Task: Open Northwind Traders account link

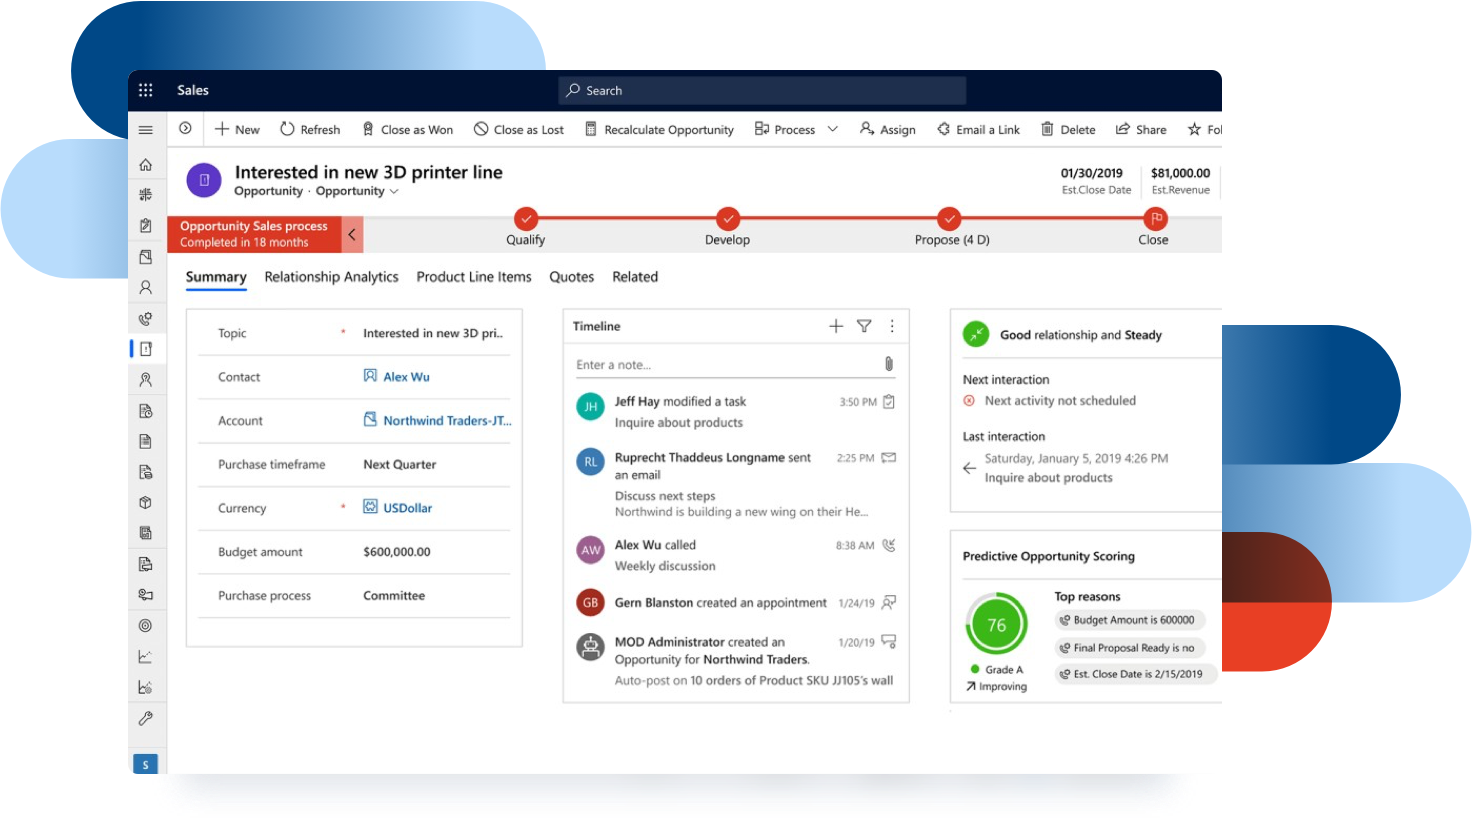Action: [446, 421]
